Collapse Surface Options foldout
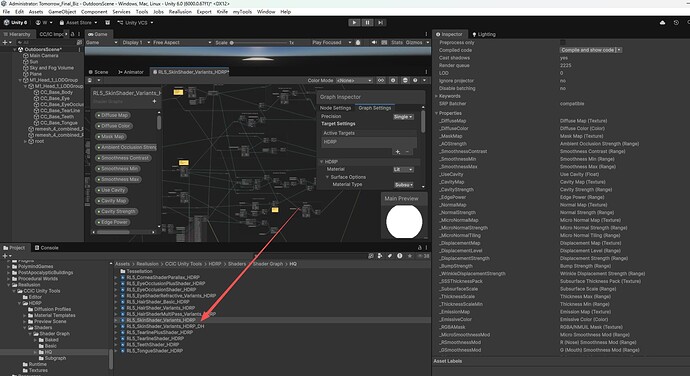This screenshot has height=376, width=690. click(x=327, y=177)
